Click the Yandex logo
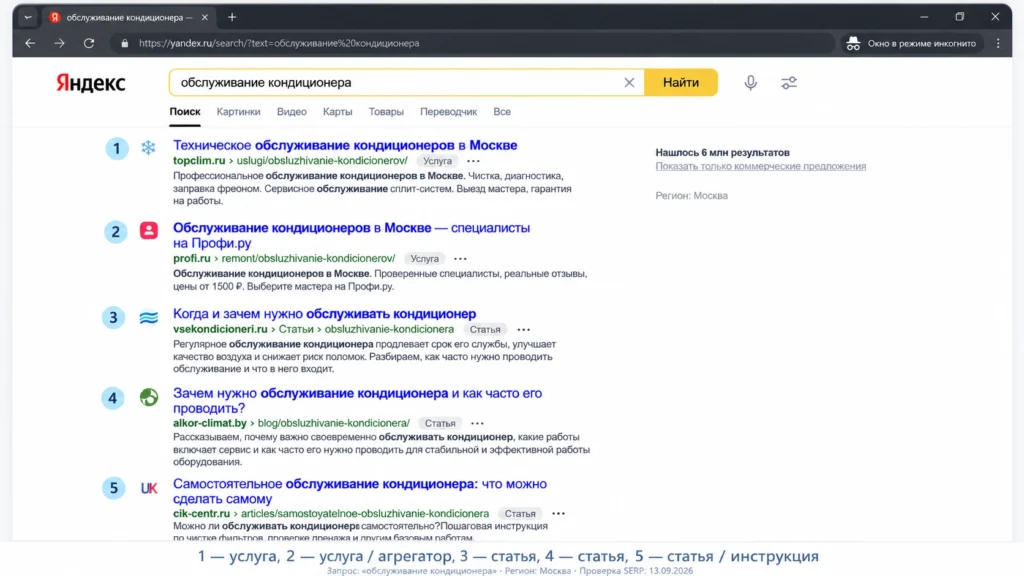The height and width of the screenshot is (576, 1024). coord(90,83)
